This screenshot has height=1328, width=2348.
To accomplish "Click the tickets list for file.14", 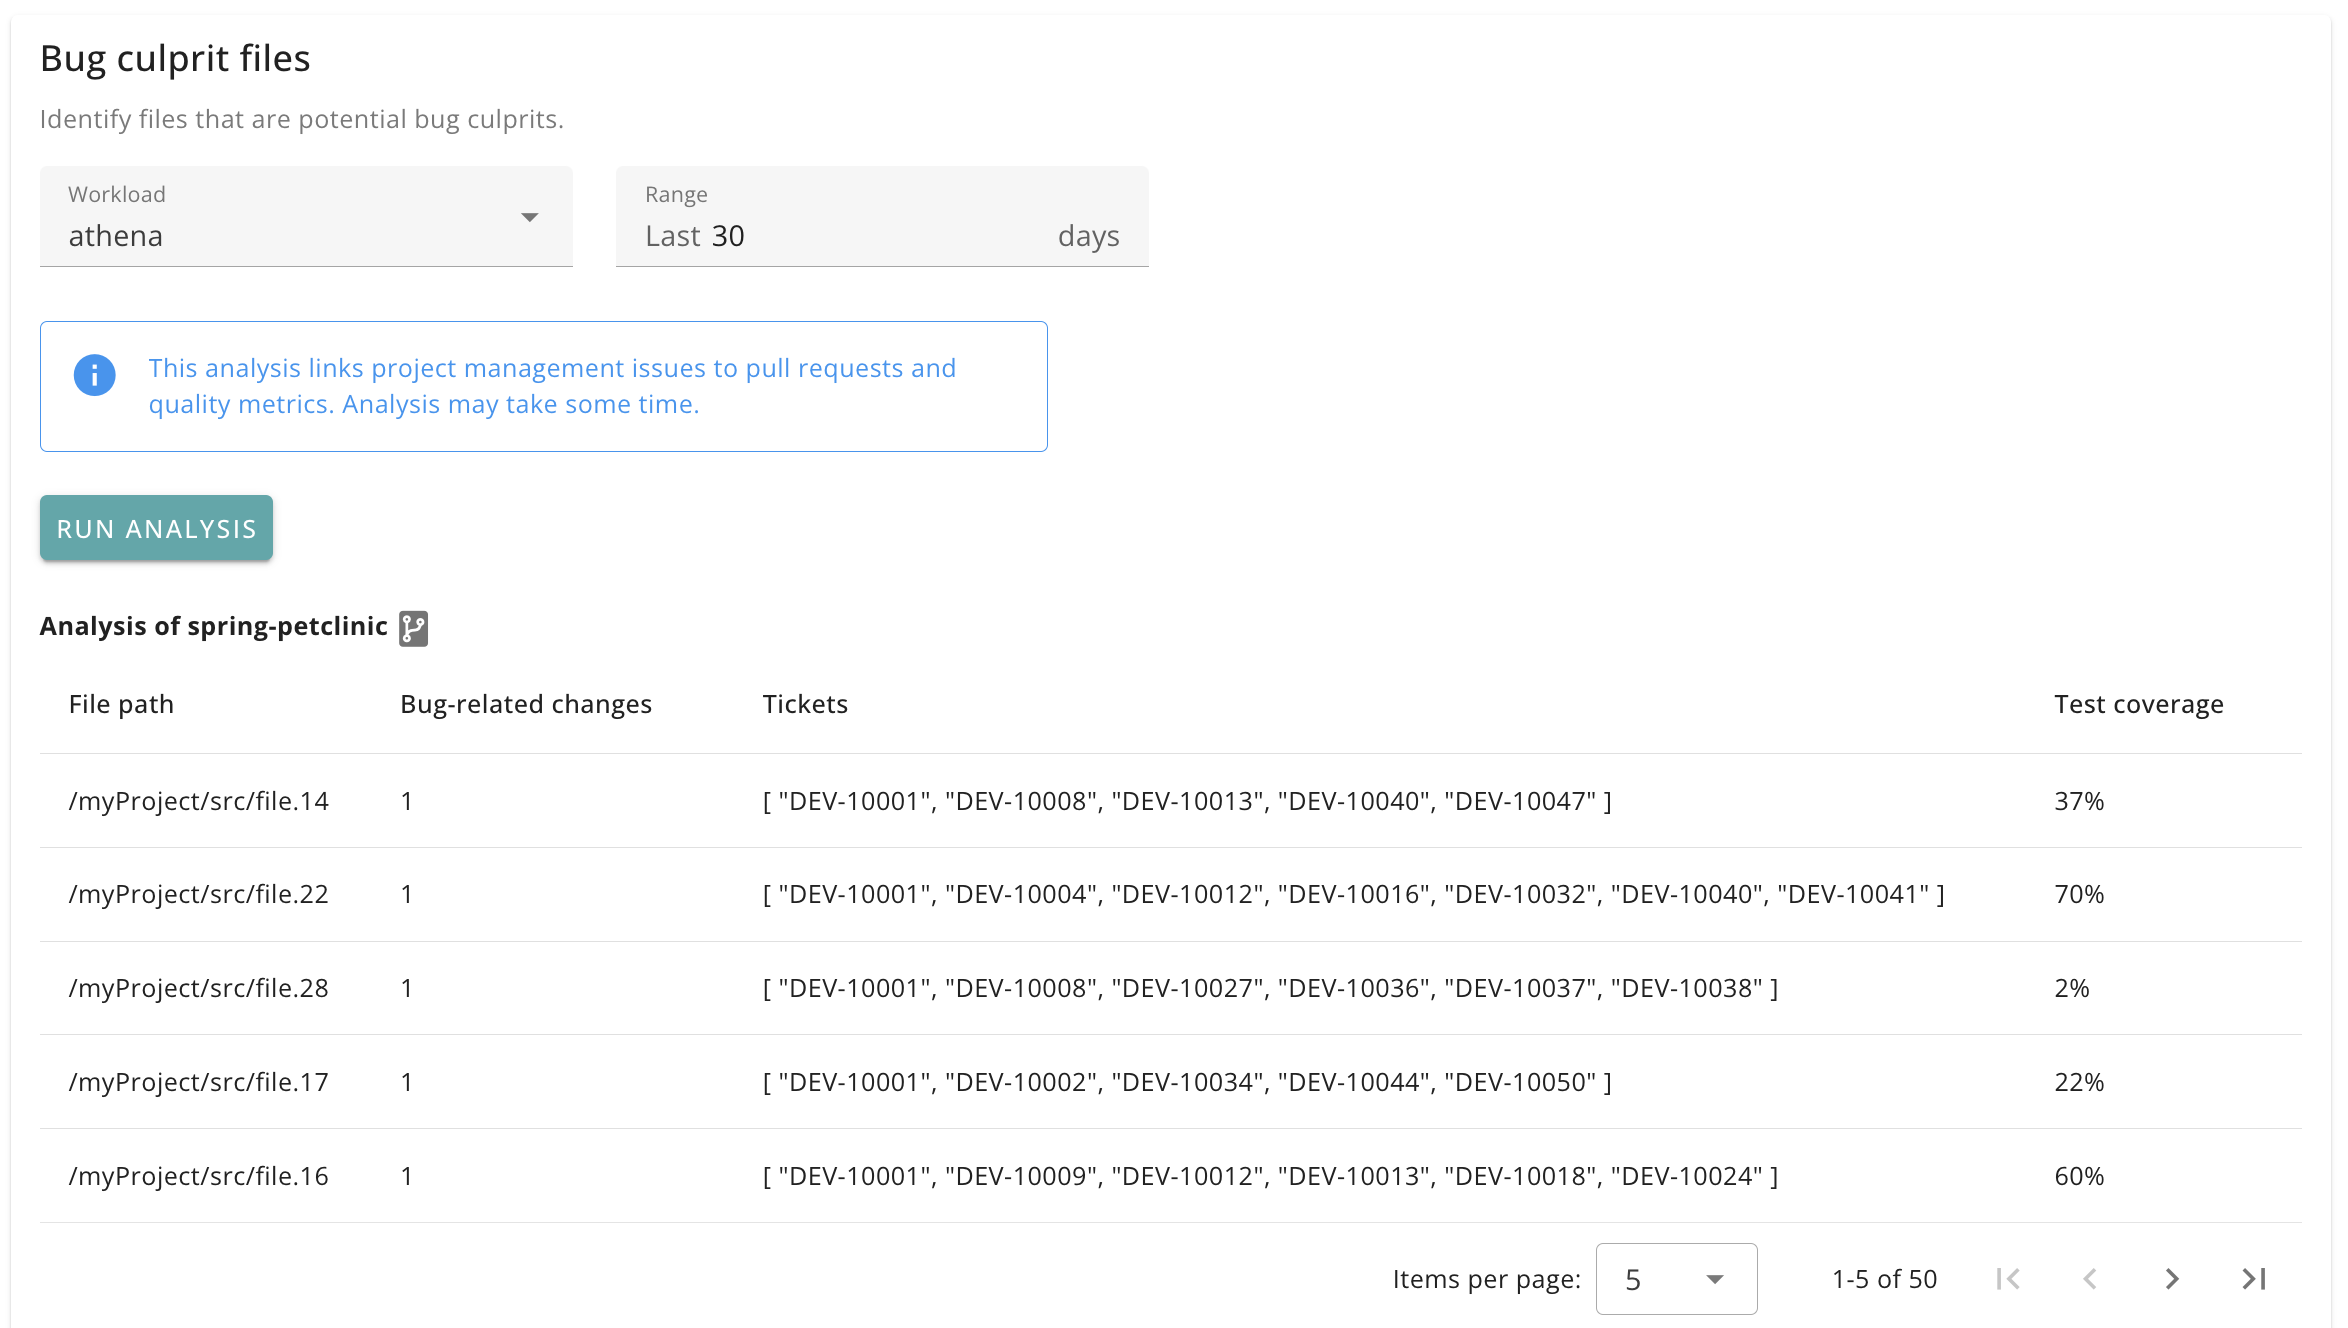I will 1187,801.
